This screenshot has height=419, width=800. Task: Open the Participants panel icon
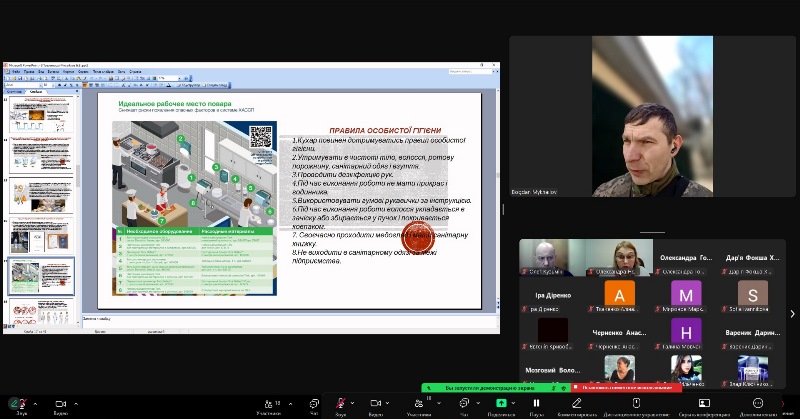tap(268, 402)
